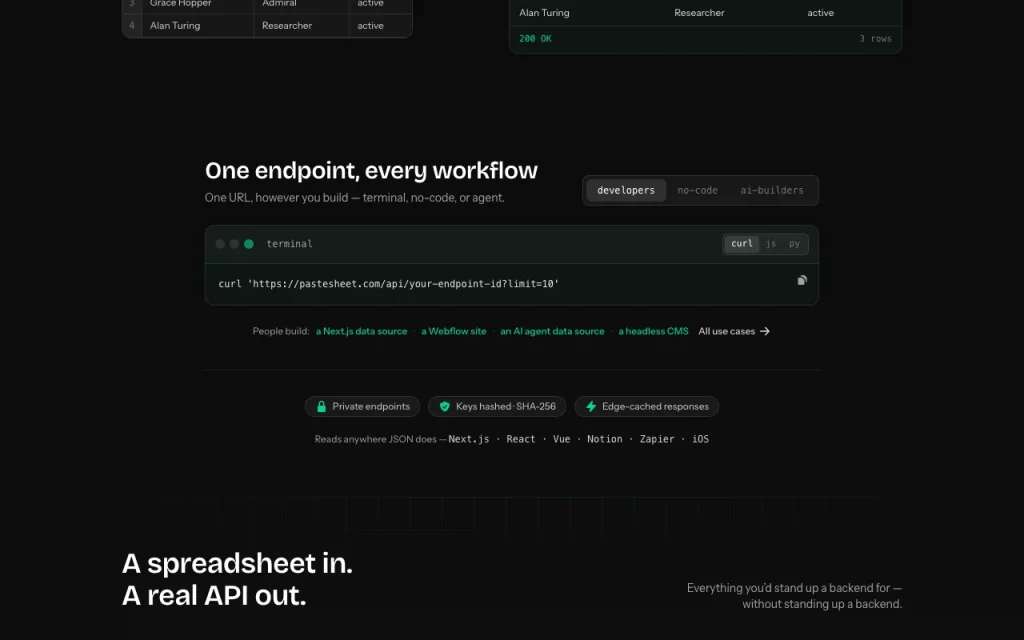Click 'Grace Hopper' in the spreadsheet table
Screen dimensions: 1024x640
[180, 3]
